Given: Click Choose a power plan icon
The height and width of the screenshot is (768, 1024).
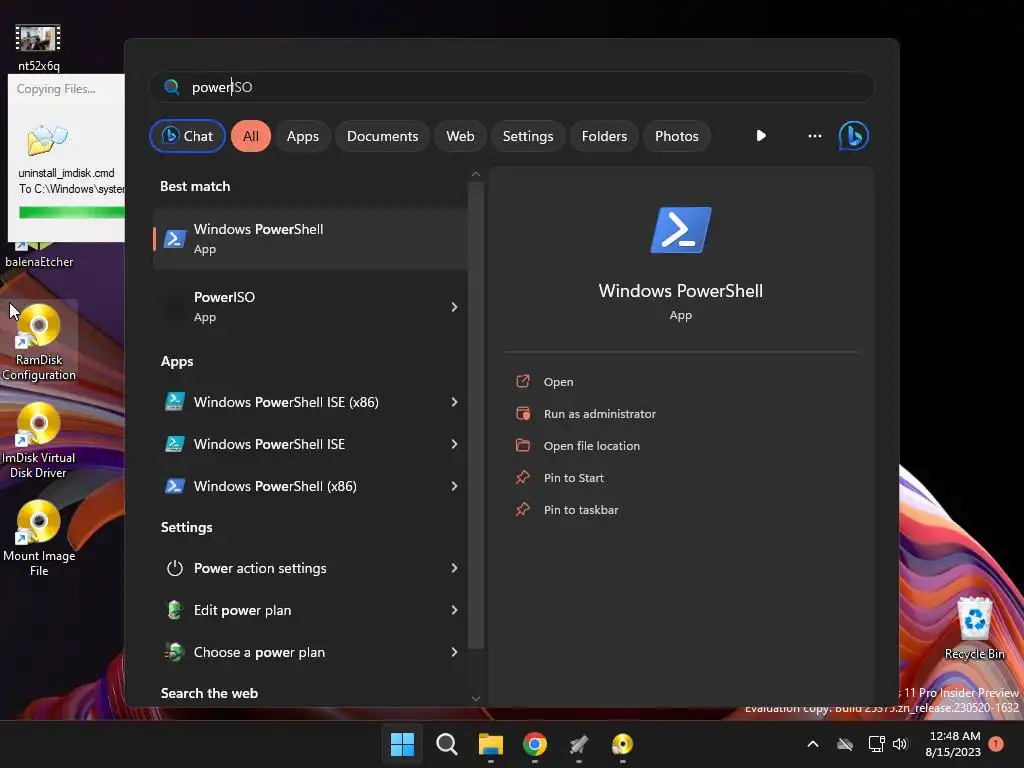Looking at the screenshot, I should [174, 652].
